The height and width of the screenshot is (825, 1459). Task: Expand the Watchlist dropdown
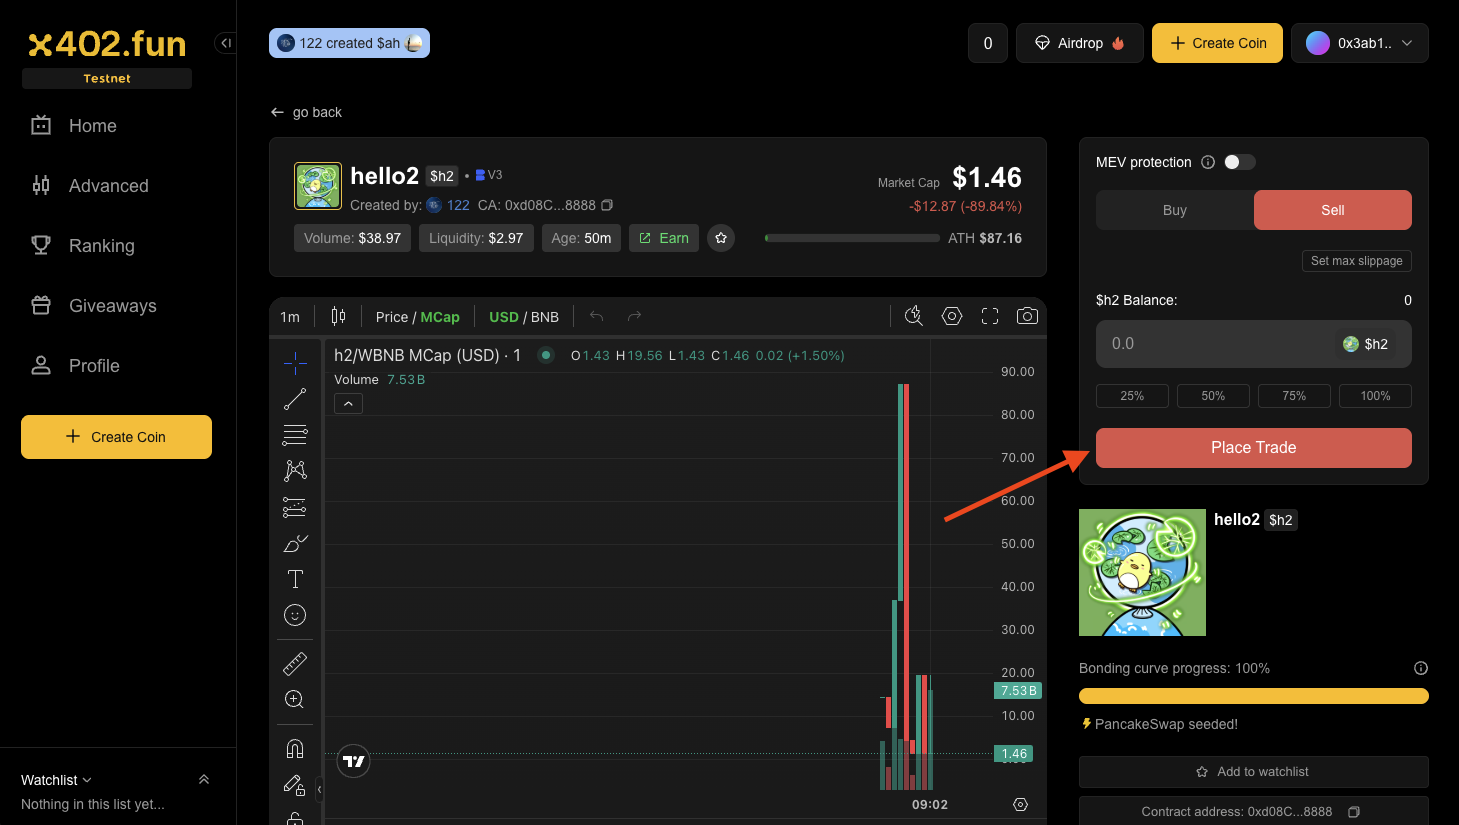coord(57,780)
